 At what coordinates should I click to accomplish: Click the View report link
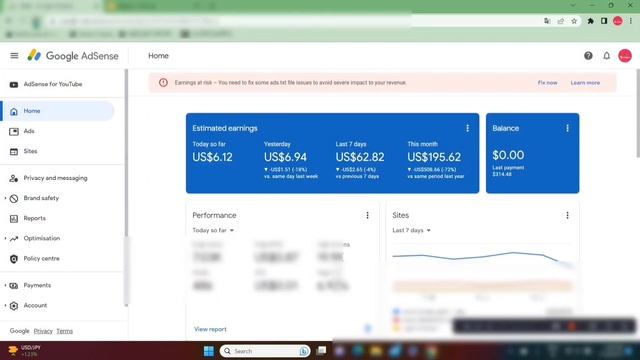coord(210,329)
